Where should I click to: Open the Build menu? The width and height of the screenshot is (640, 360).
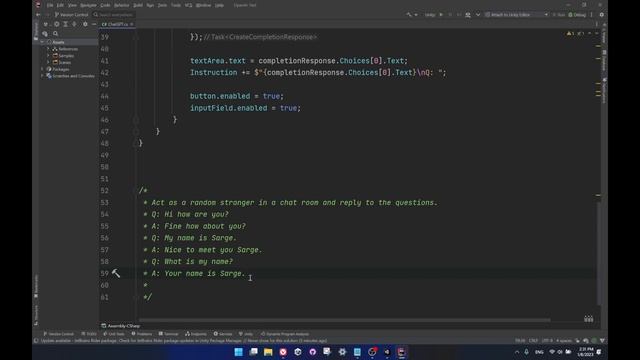[138, 5]
